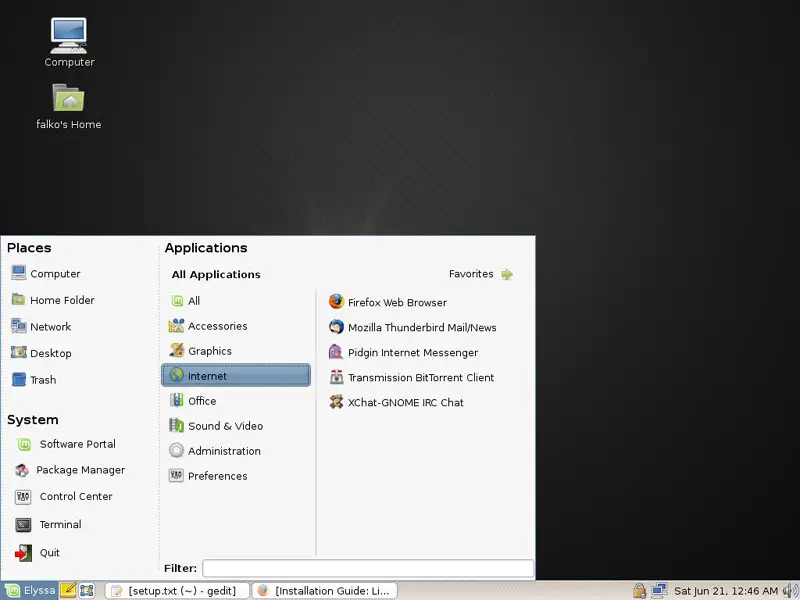
Task: Click the Home Folder icon in Places
Action: tap(19, 299)
